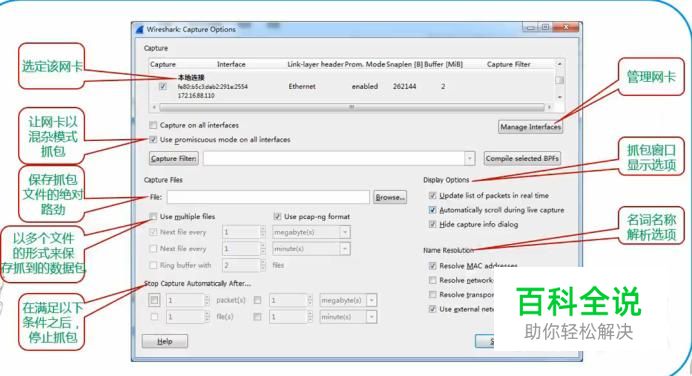The image size is (692, 376).
Task: Click the interface list scroll-down arrow
Action: coord(559,97)
